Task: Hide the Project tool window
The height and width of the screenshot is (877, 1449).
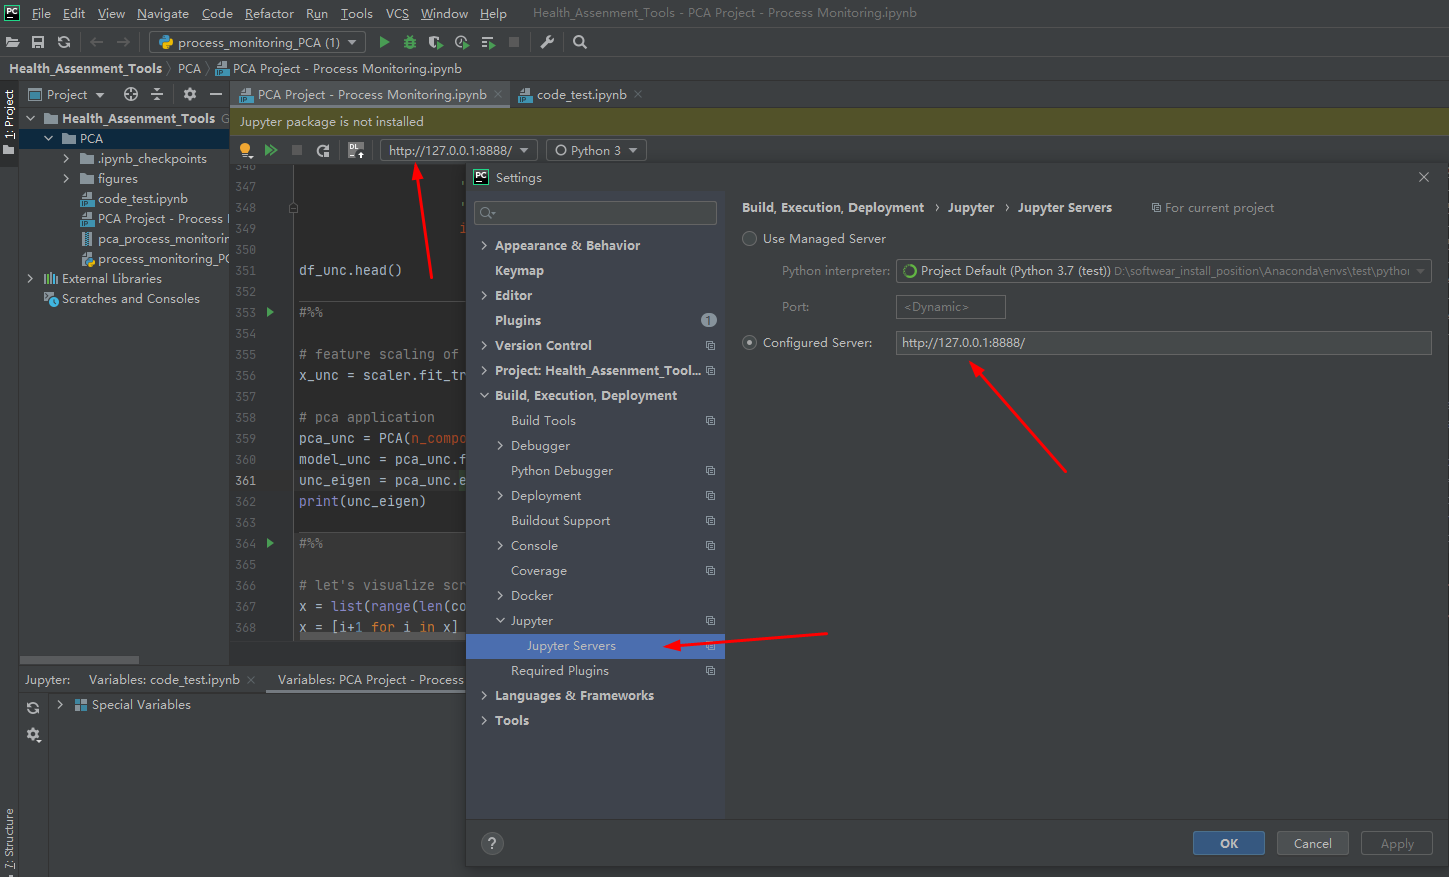Action: click(x=215, y=94)
